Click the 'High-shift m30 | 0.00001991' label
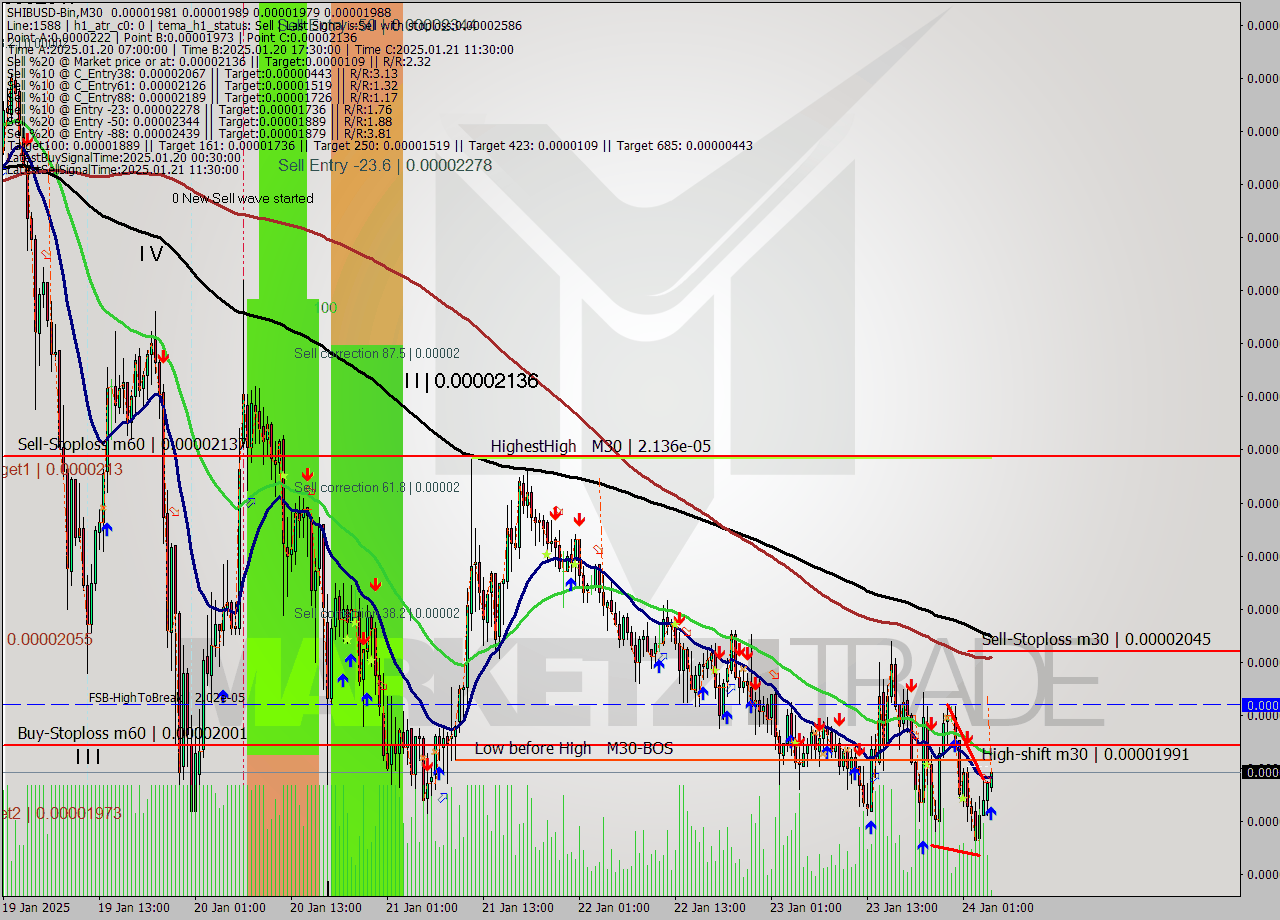 click(1086, 754)
